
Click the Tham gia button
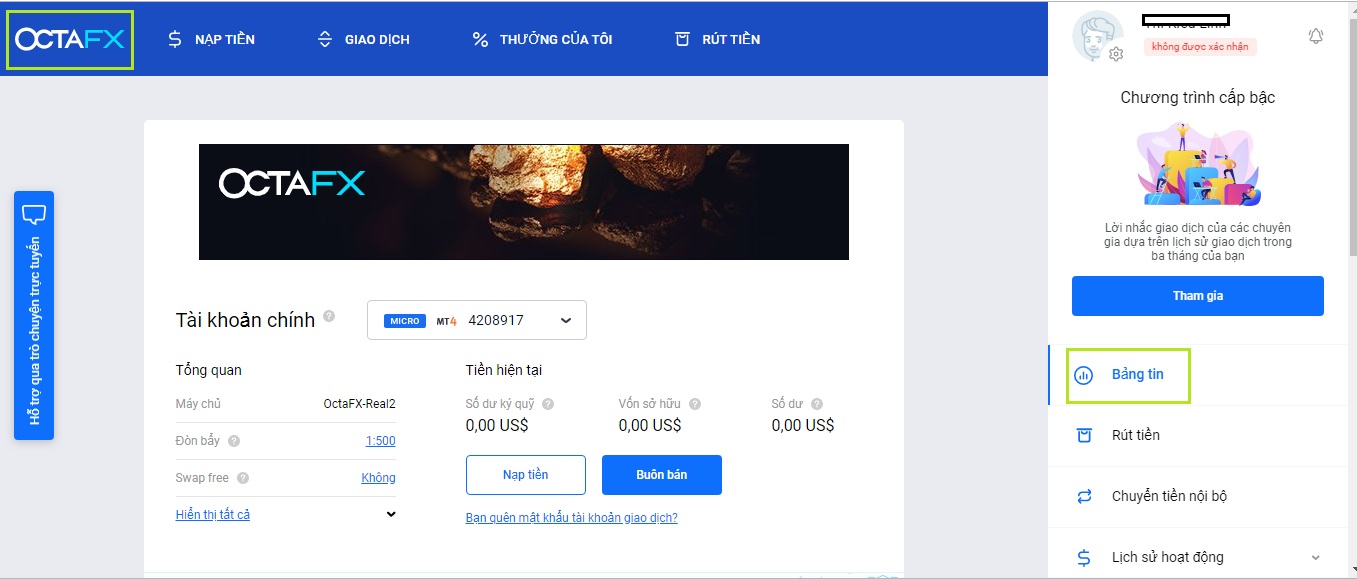click(1198, 296)
